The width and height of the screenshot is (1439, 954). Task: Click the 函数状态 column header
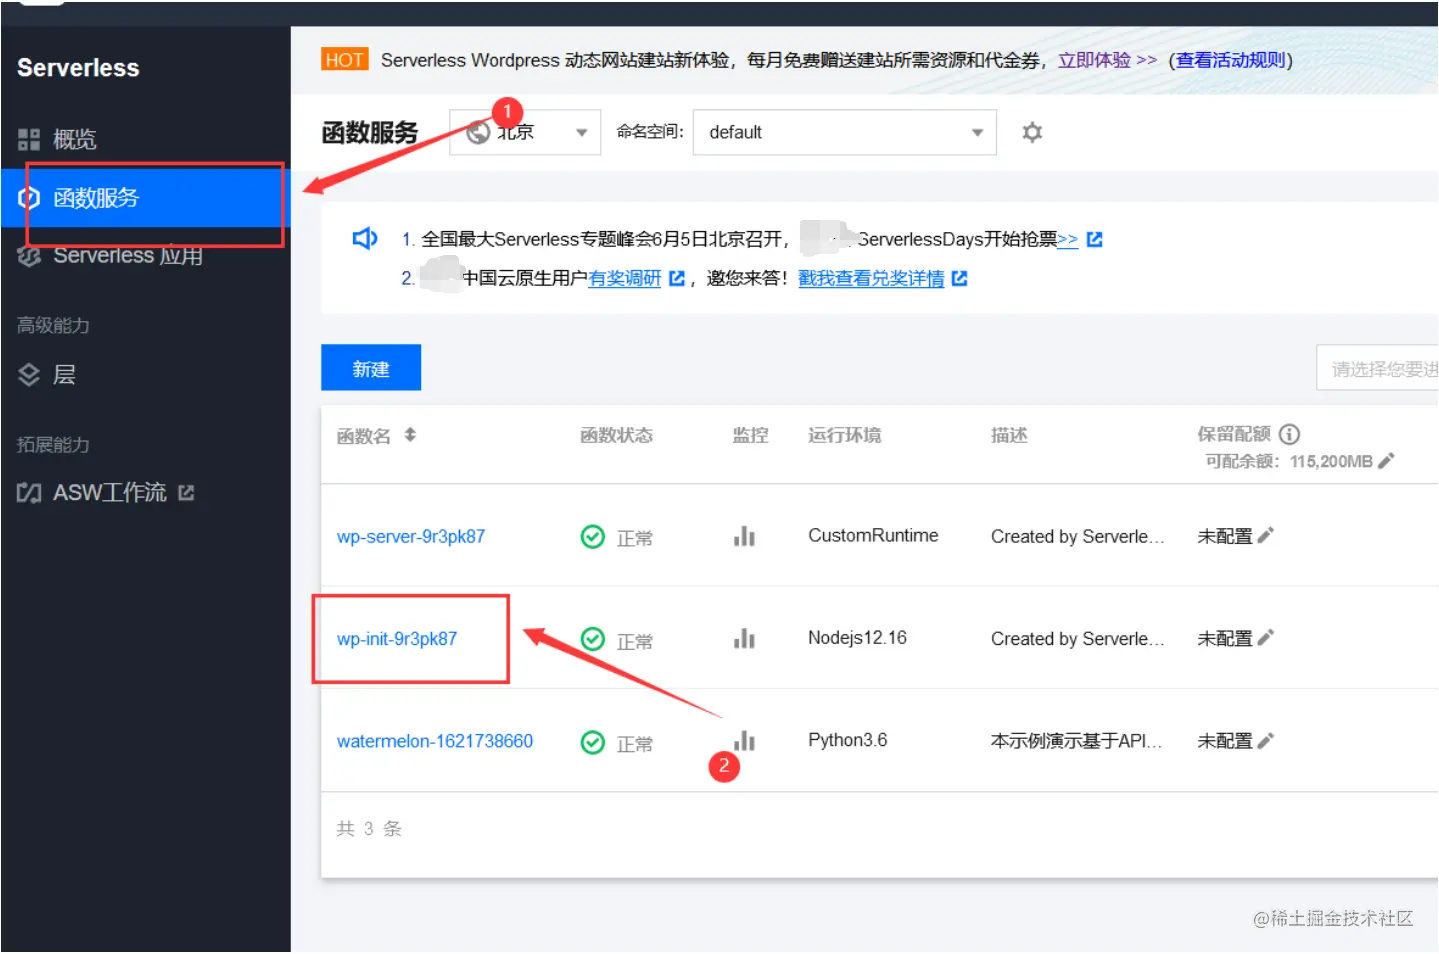pyautogui.click(x=616, y=435)
